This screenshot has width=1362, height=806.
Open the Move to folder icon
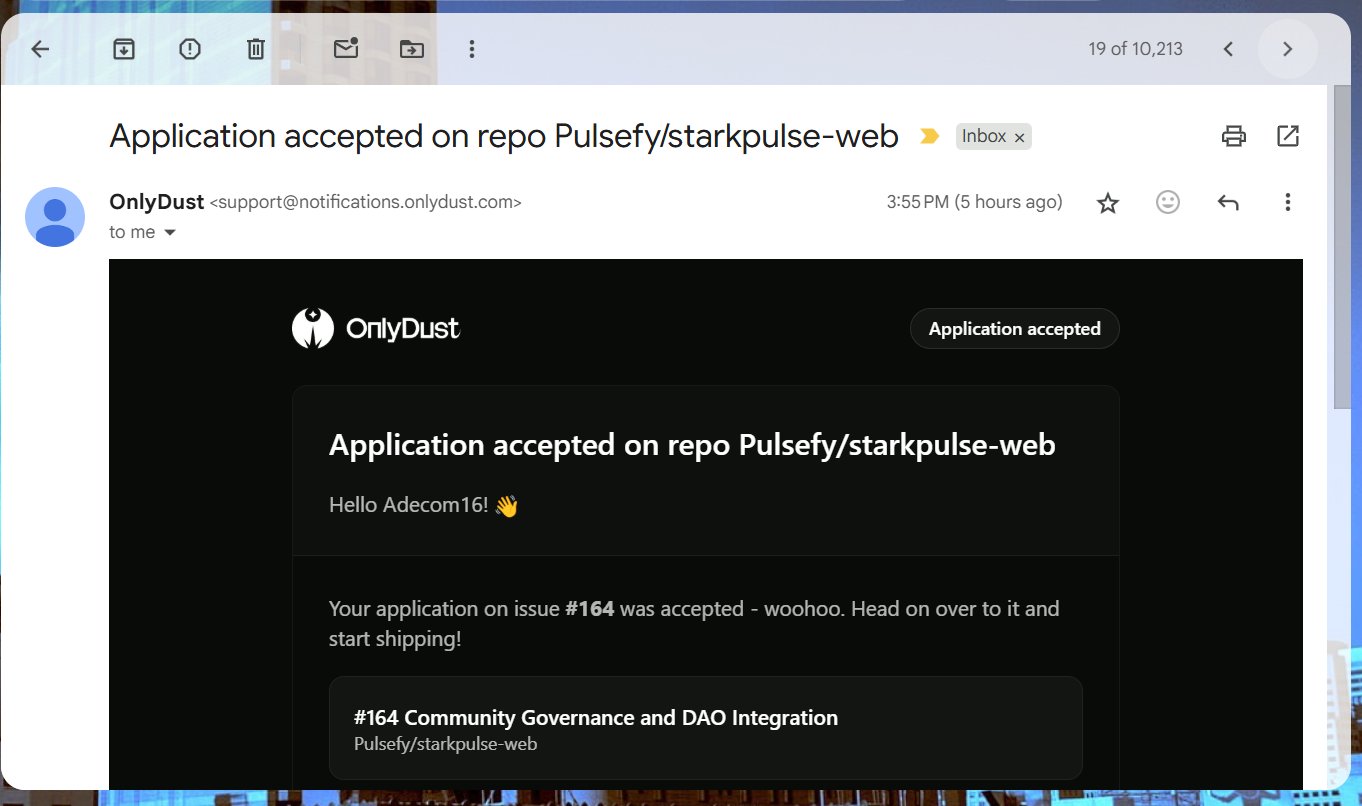pos(411,49)
